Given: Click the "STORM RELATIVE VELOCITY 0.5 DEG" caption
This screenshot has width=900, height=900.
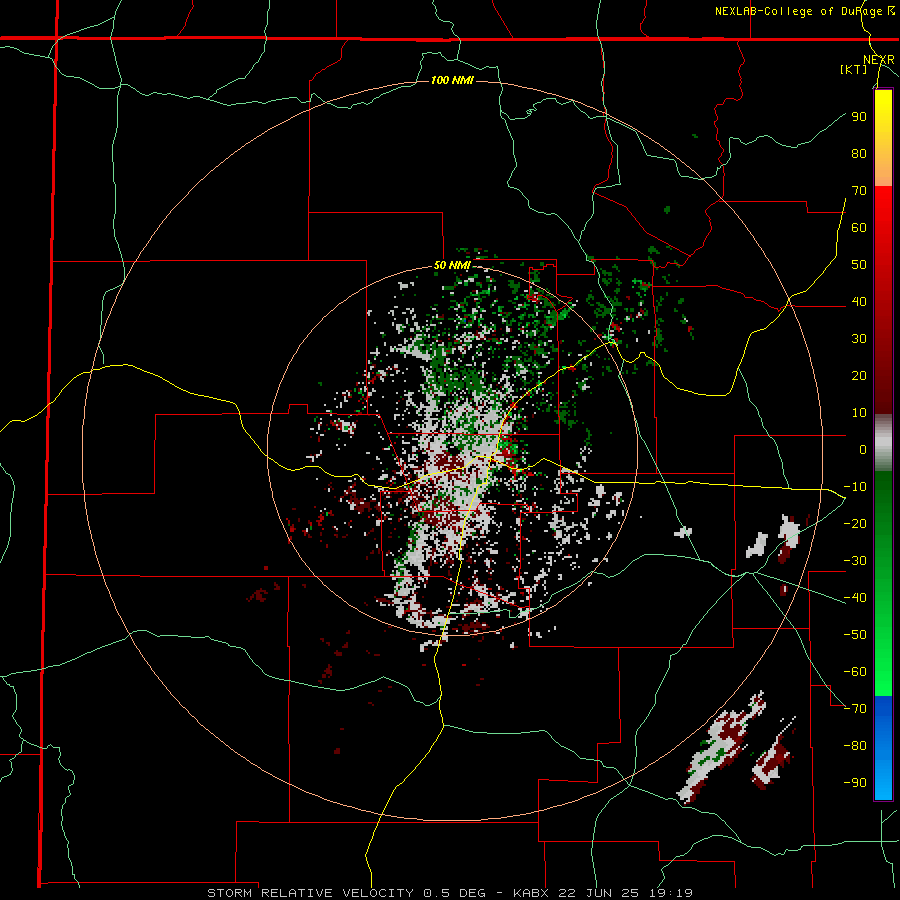Looking at the screenshot, I should [346, 893].
